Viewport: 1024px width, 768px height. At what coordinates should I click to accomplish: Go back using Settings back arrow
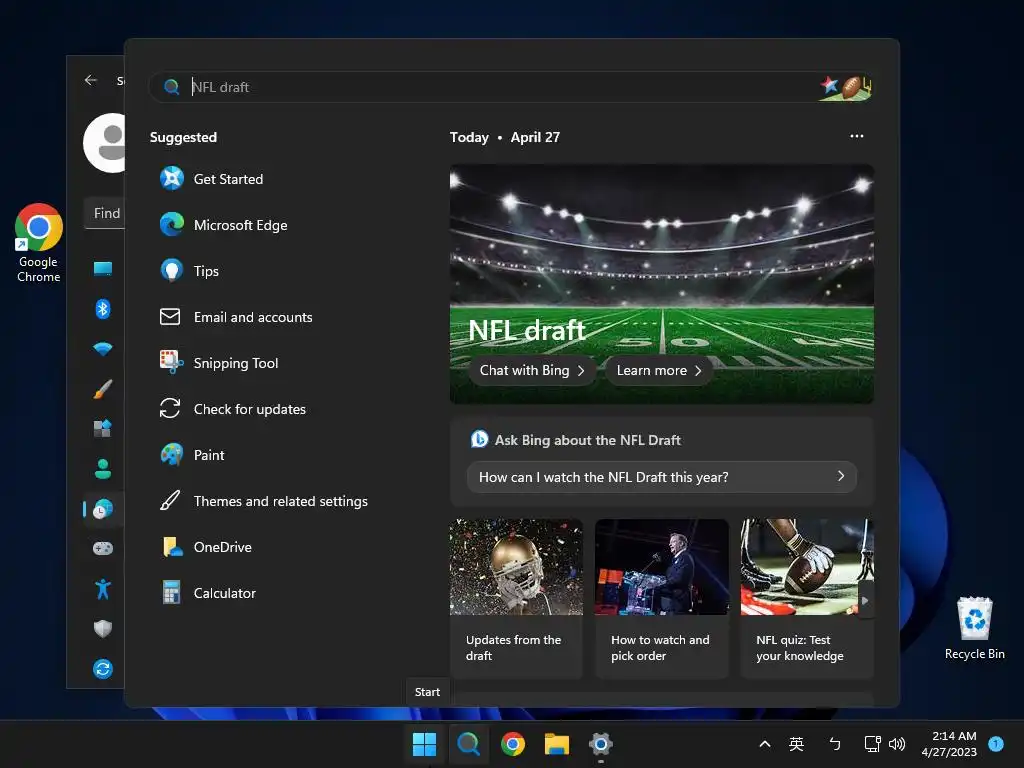[91, 80]
